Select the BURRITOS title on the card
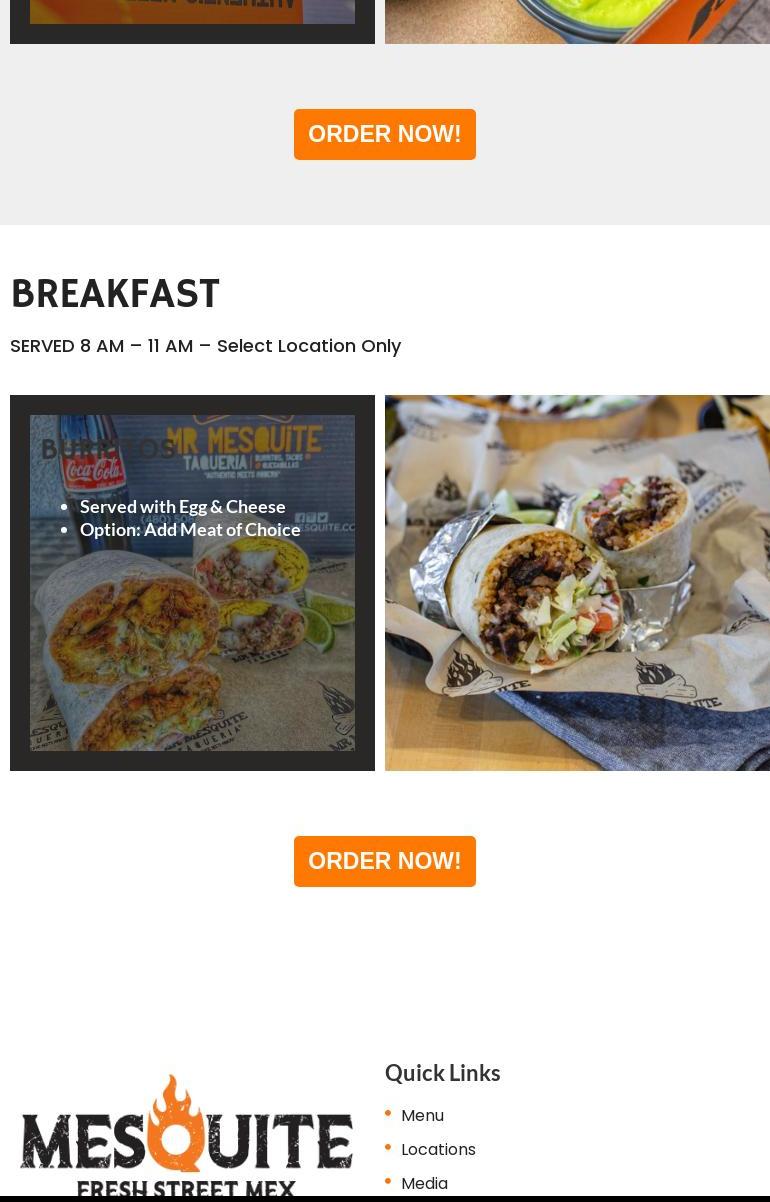Screen dimensions: 770x1202 107,449
